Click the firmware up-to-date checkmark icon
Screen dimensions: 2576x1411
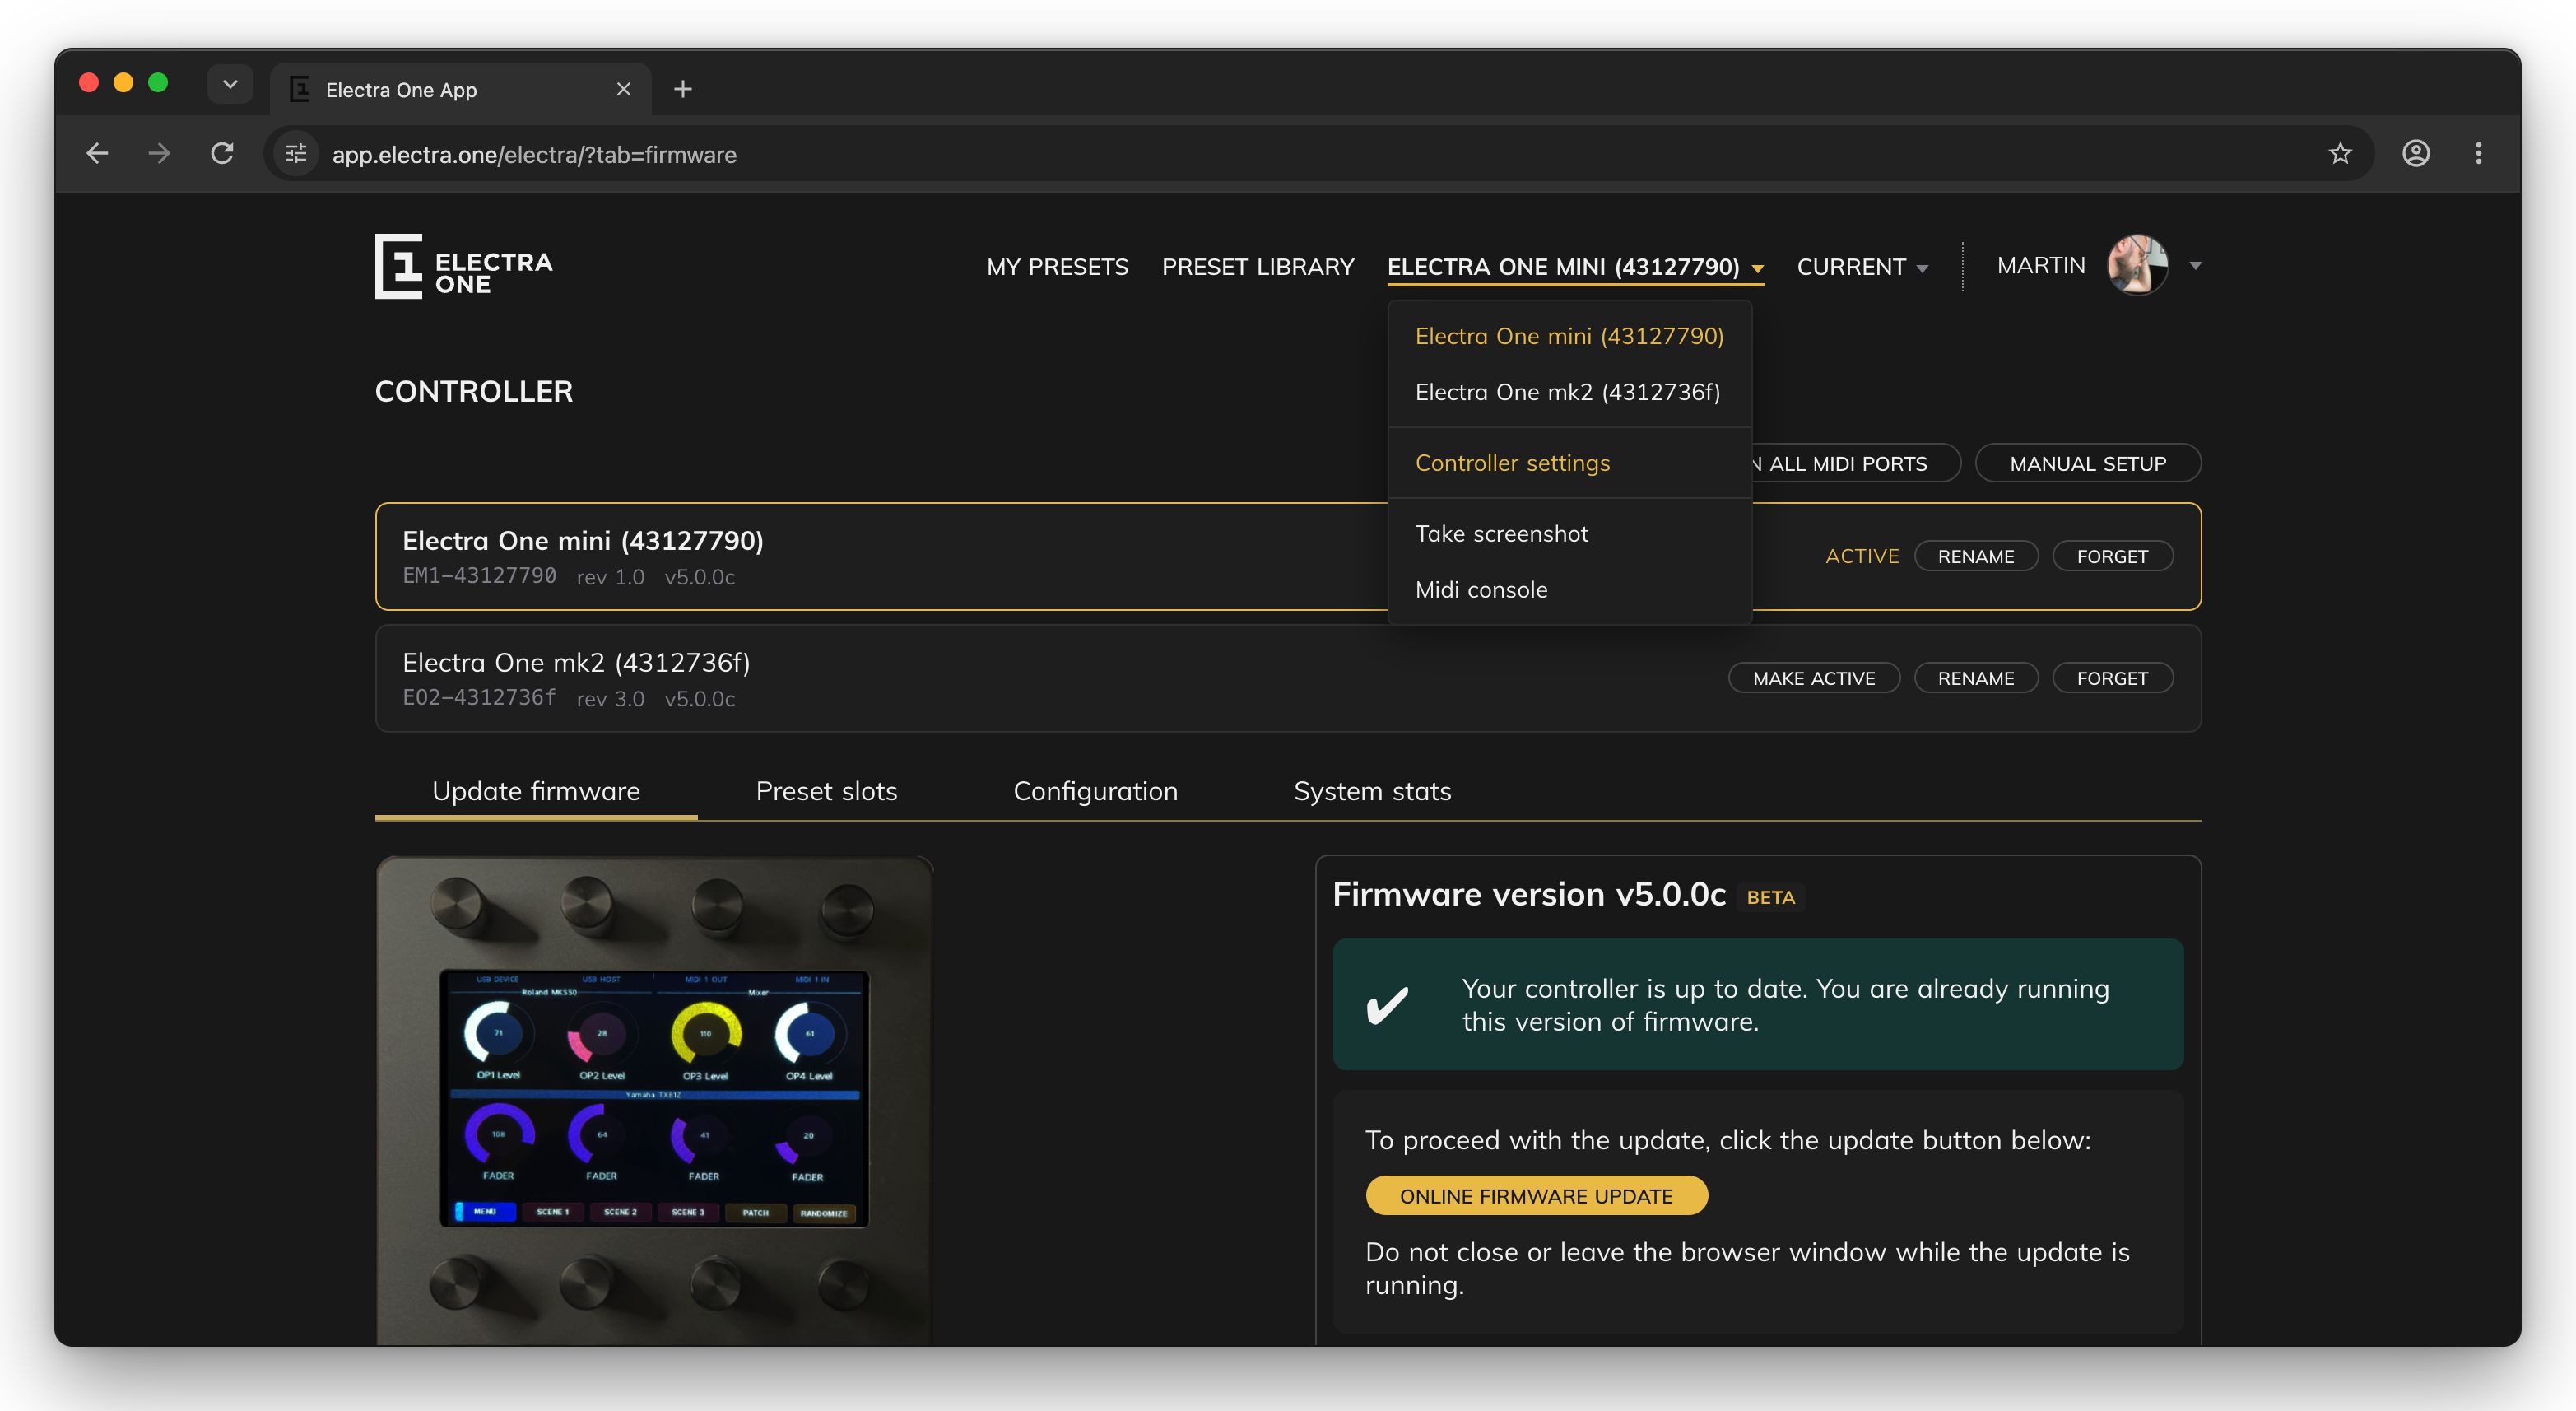pos(1388,1005)
